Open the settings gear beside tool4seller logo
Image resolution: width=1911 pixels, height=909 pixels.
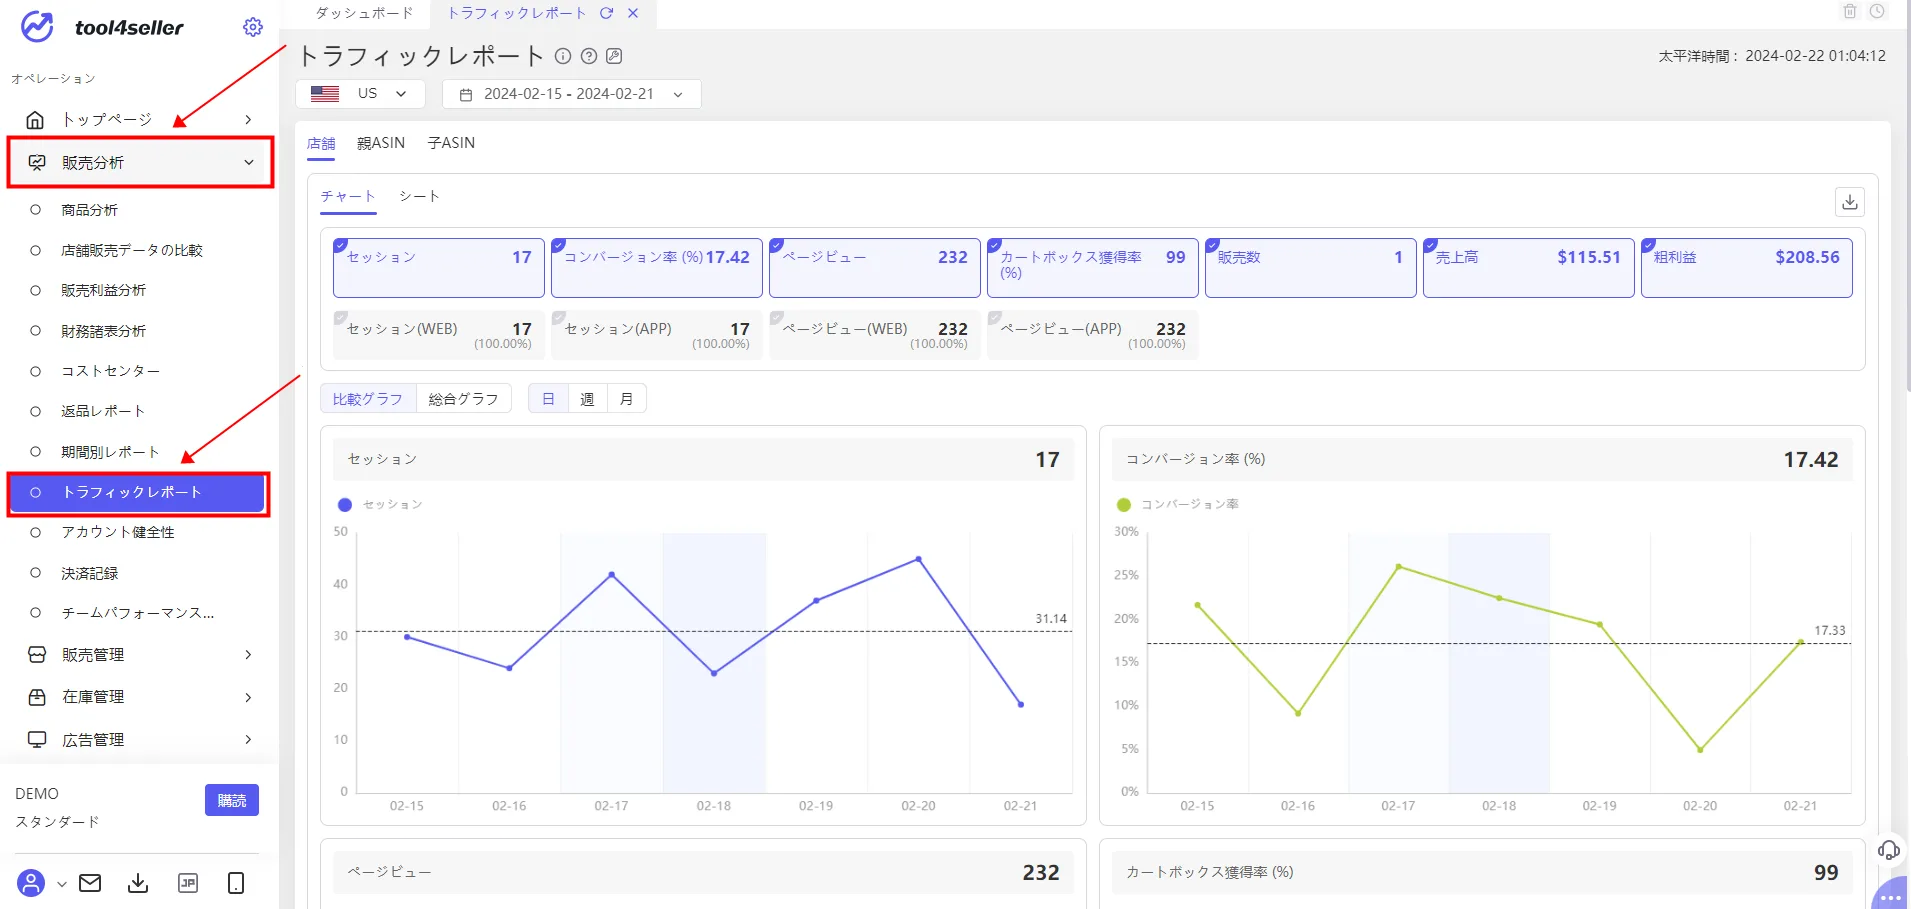(253, 27)
